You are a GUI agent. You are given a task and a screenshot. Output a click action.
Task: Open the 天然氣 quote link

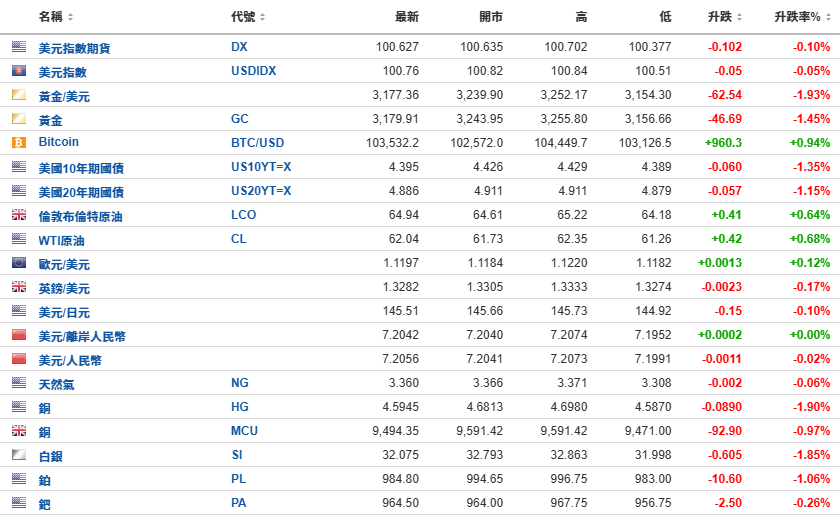[56, 385]
